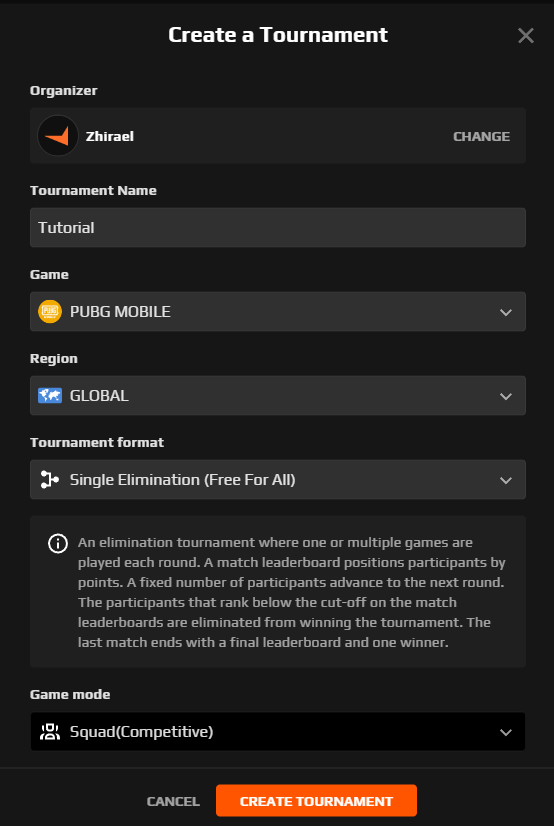Image resolution: width=554 pixels, height=826 pixels.
Task: Expand the Game field chevron arrow
Action: 506,312
